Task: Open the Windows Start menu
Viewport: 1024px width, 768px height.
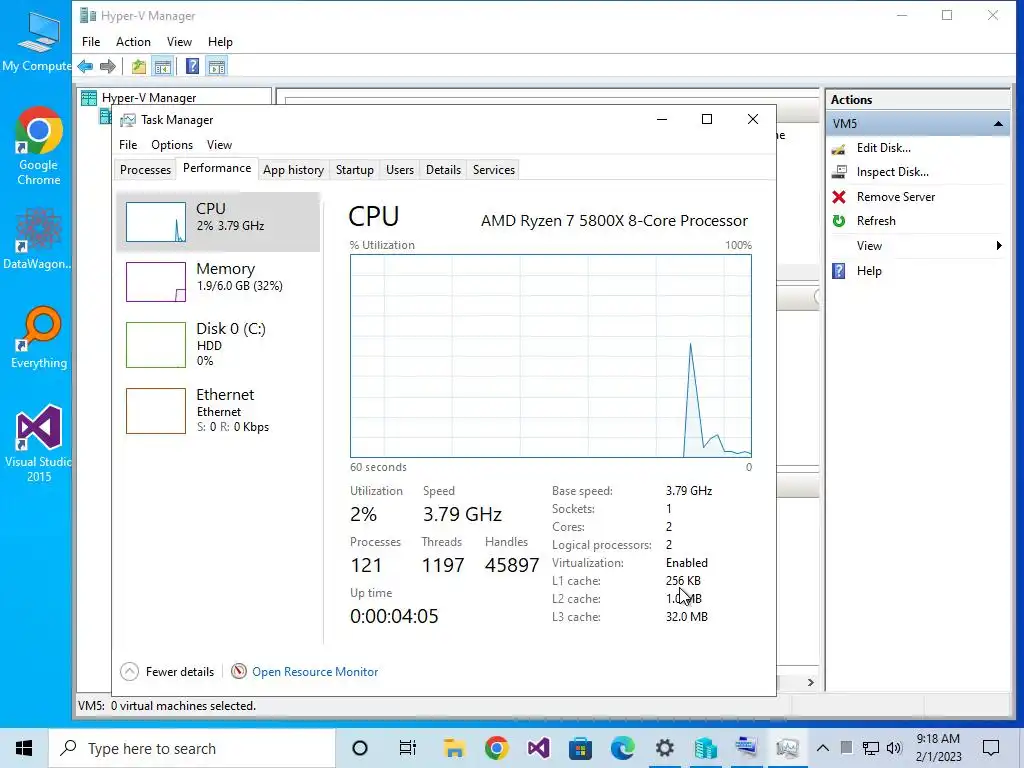Action: point(24,748)
